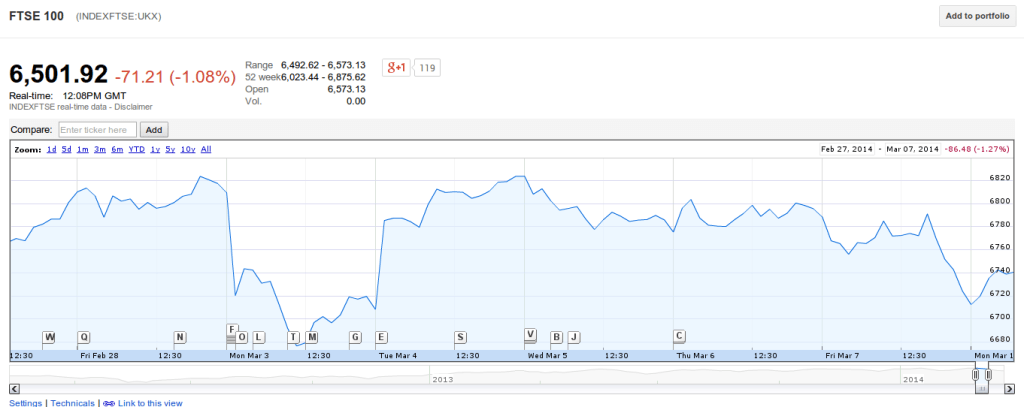1024x407 pixels.
Task: Click the Open value 6,573.13
Action: tap(346, 89)
